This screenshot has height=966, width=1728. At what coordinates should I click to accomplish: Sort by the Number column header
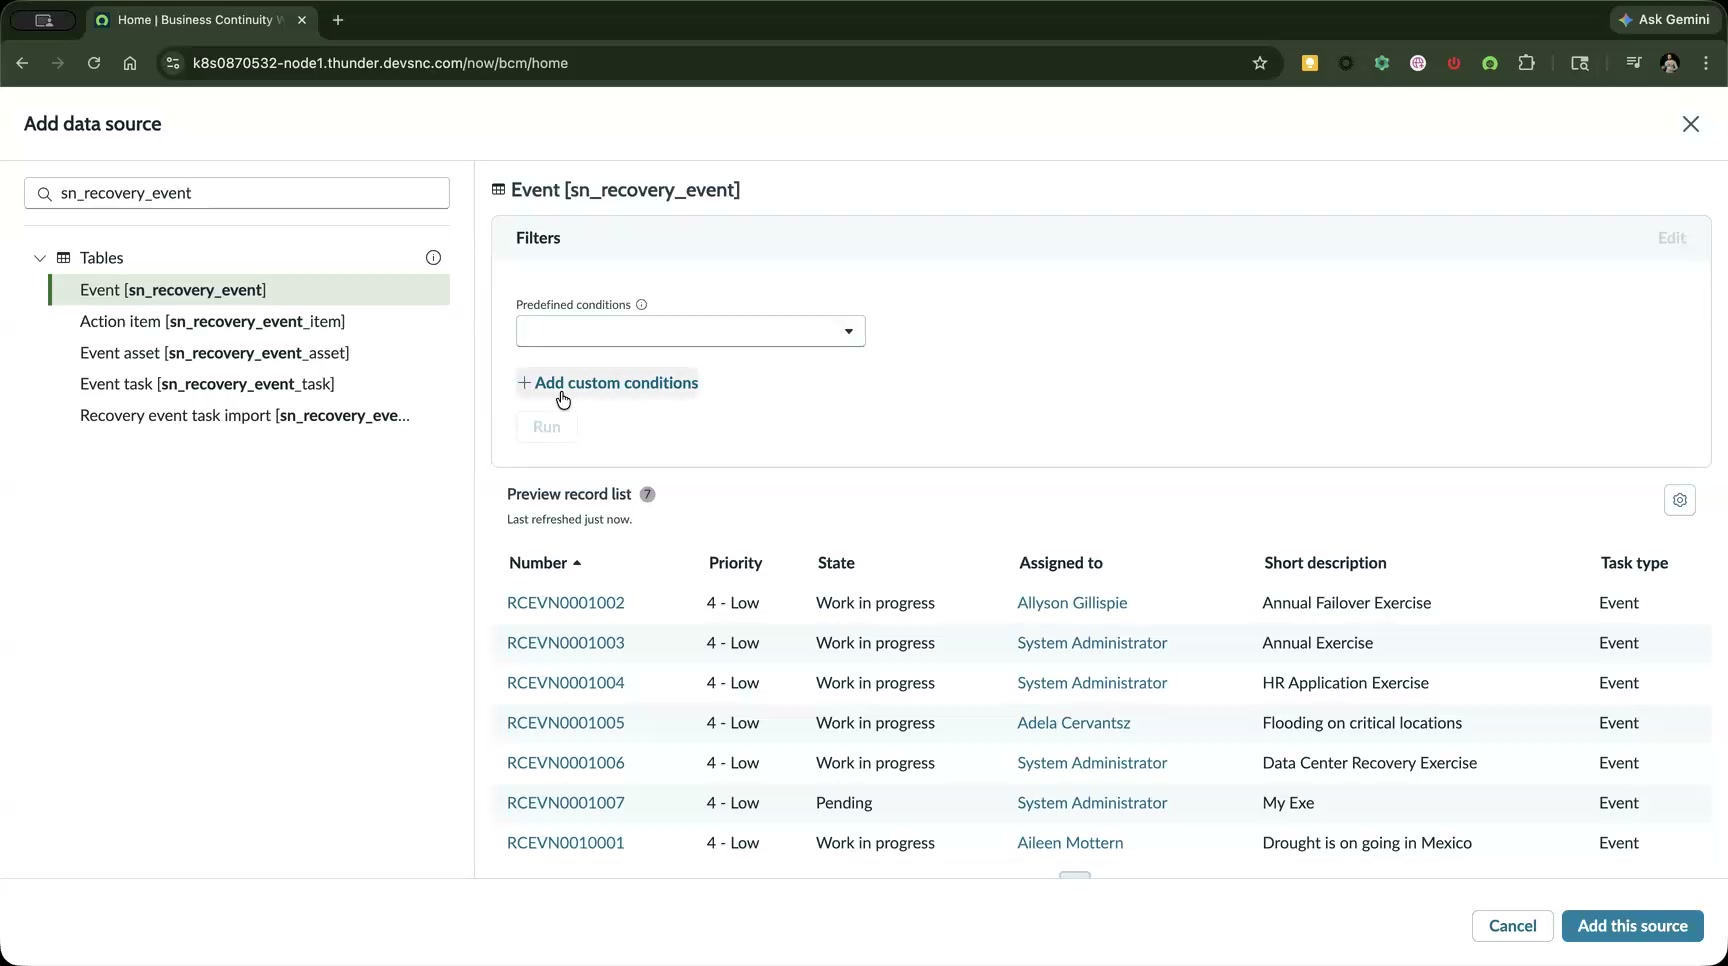[x=545, y=563]
